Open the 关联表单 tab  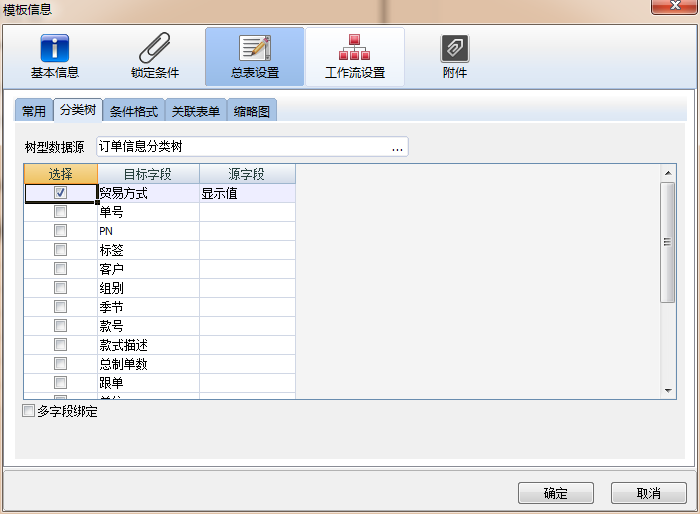pyautogui.click(x=196, y=111)
